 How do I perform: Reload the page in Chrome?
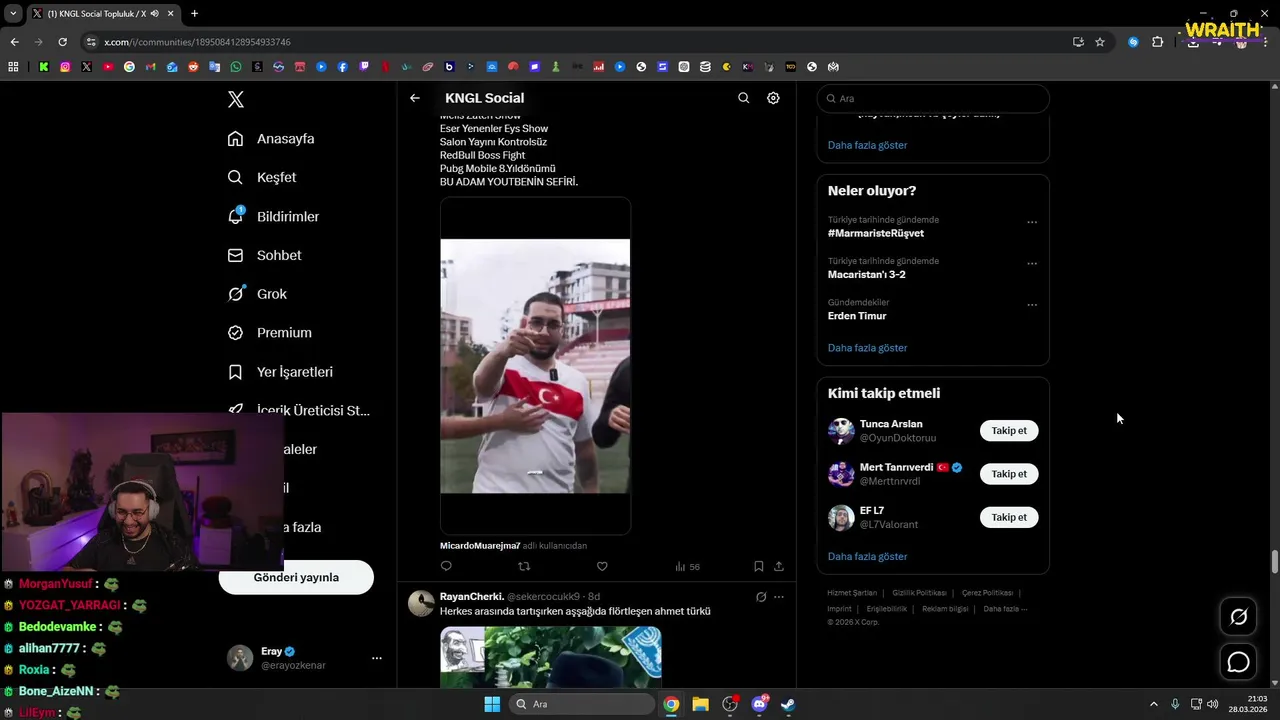[x=62, y=42]
